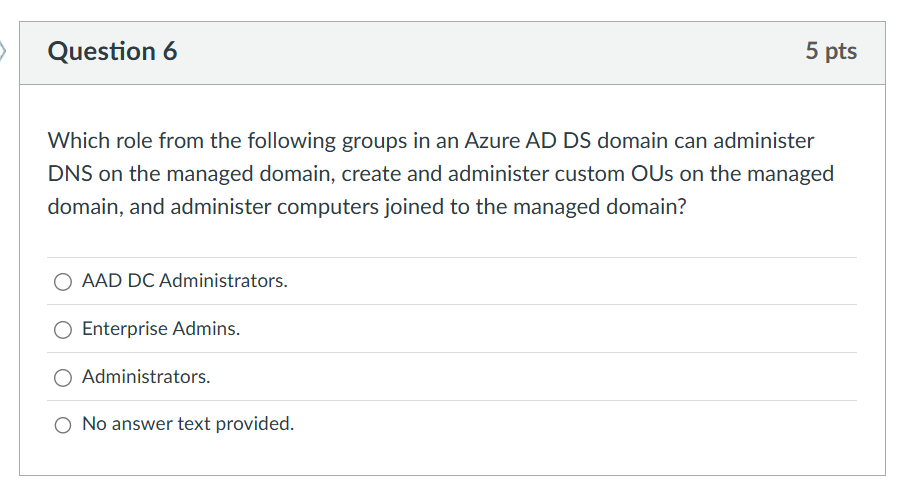Click the "Enterprise Admins." answer text

(161, 329)
